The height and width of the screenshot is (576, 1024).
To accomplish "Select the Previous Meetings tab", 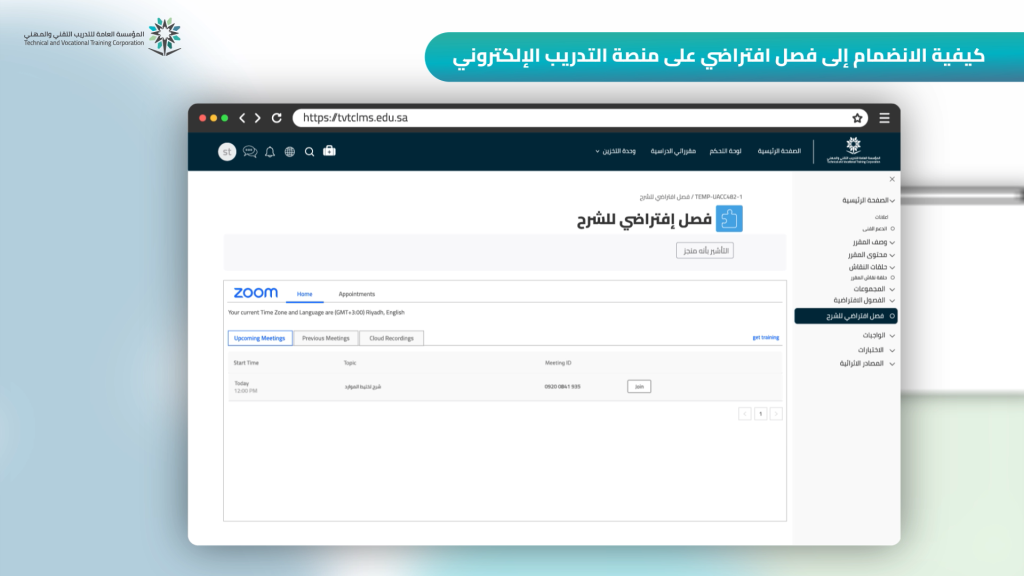I will pos(325,338).
